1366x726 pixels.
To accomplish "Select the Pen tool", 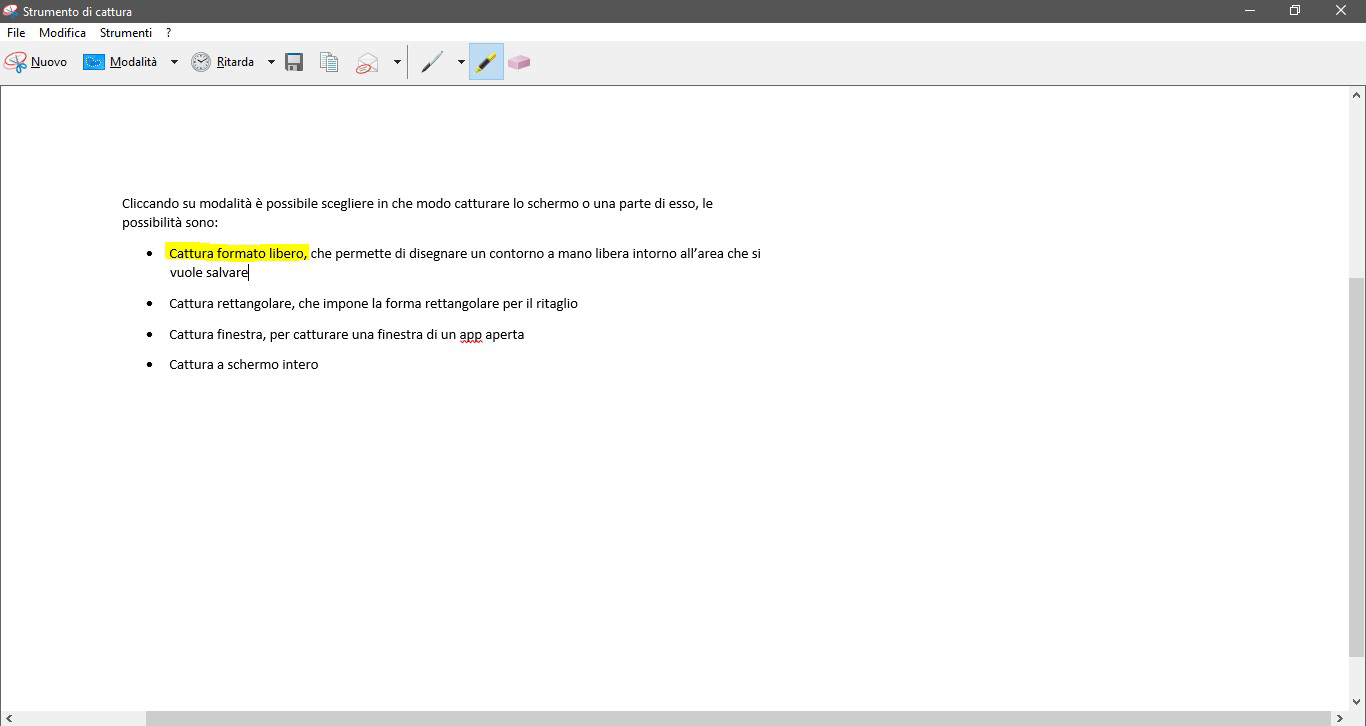I will [x=433, y=61].
